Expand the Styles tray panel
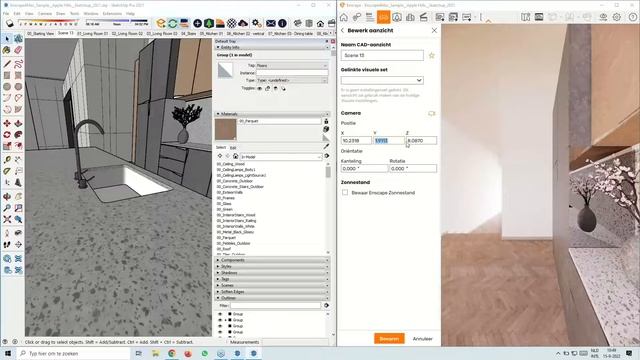The image size is (640, 360). pos(272,266)
